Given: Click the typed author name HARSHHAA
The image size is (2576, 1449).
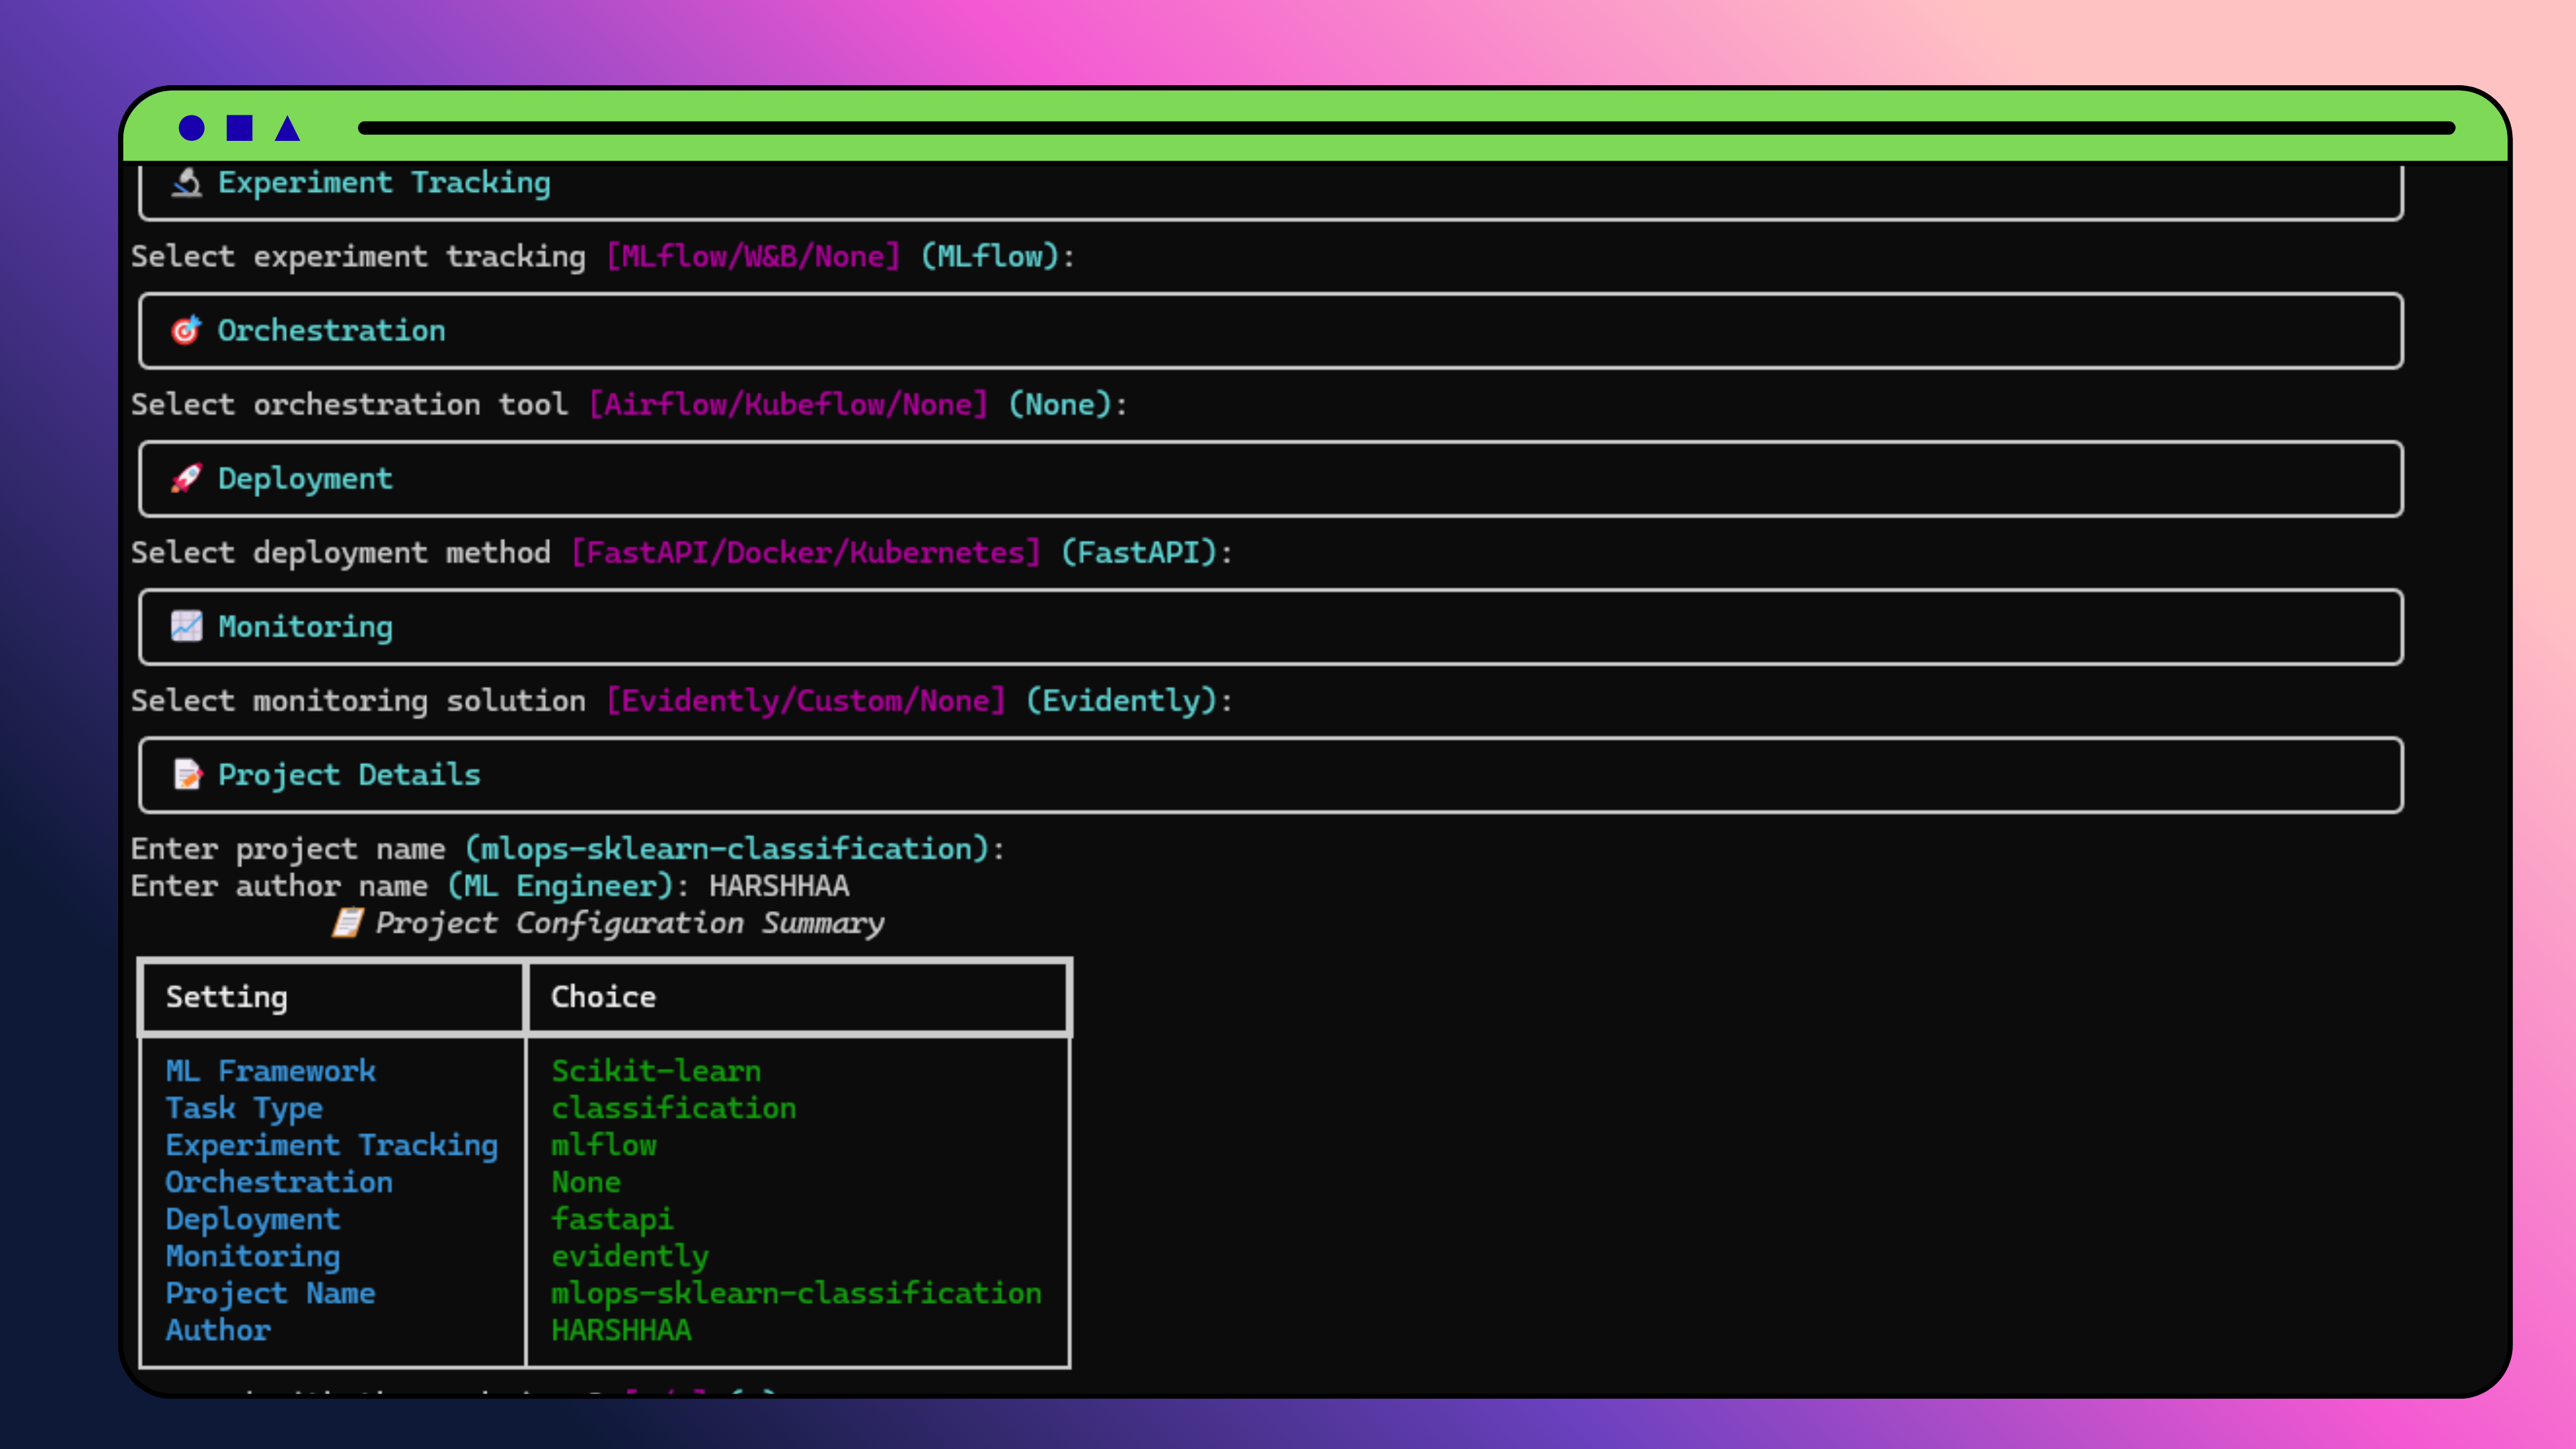Looking at the screenshot, I should click(779, 886).
